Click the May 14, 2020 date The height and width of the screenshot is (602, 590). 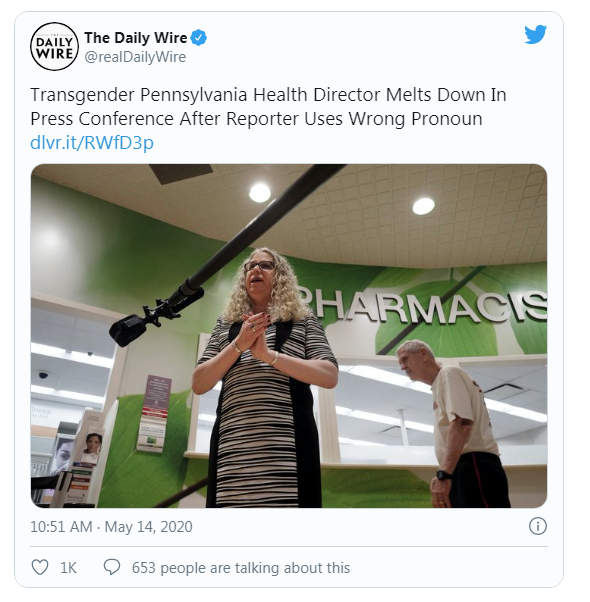click(x=148, y=526)
